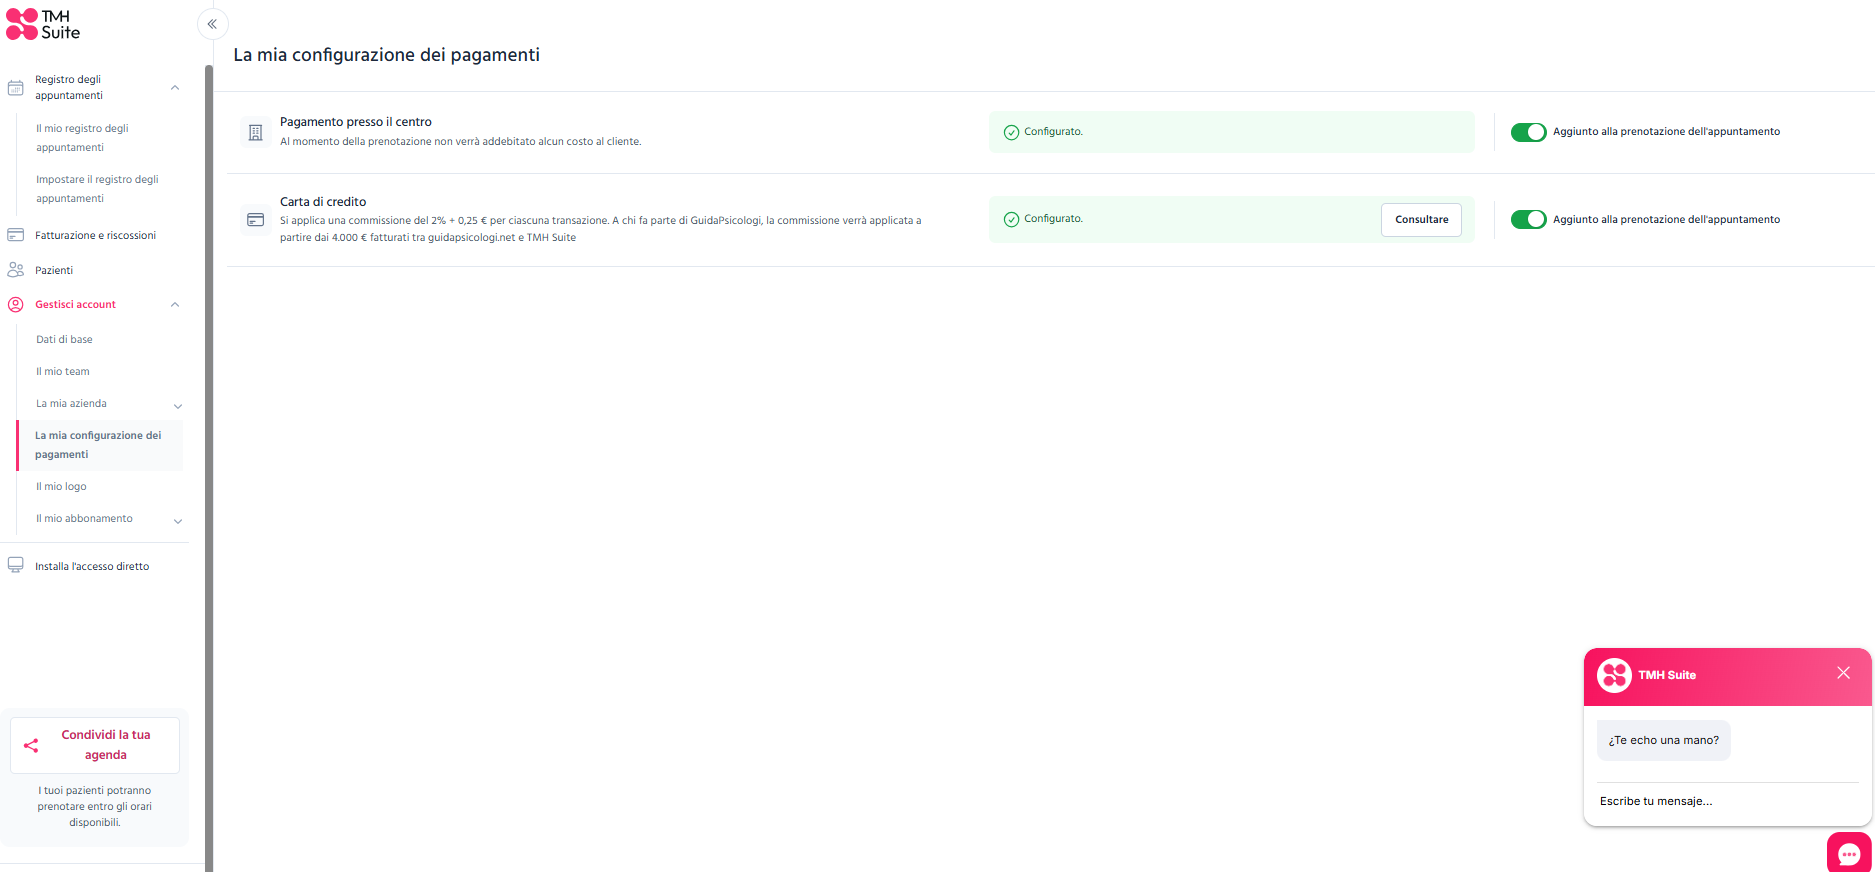Click Il mio abbonamento label
This screenshot has height=872, width=1875.
tap(84, 518)
